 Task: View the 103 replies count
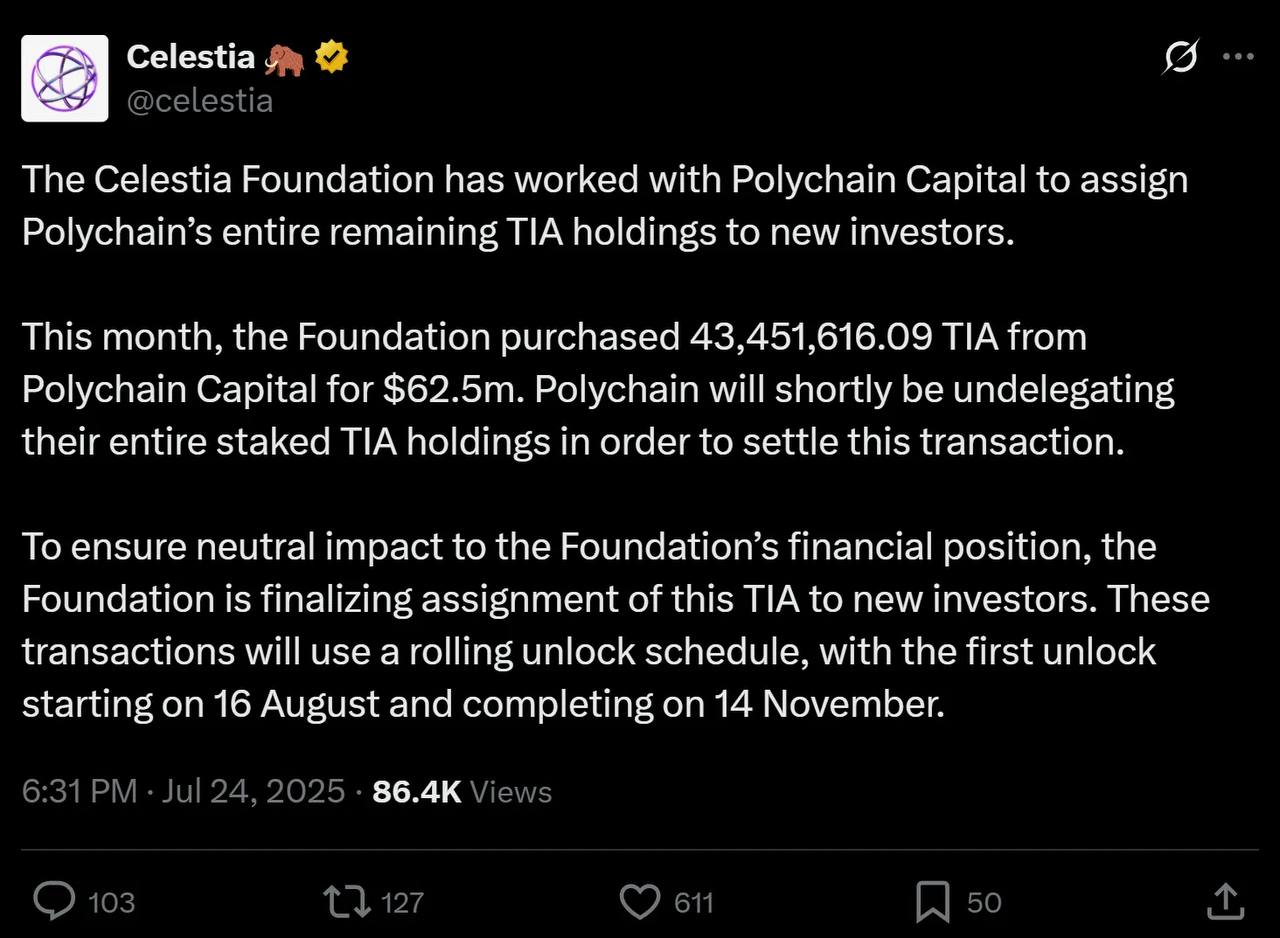coord(112,902)
